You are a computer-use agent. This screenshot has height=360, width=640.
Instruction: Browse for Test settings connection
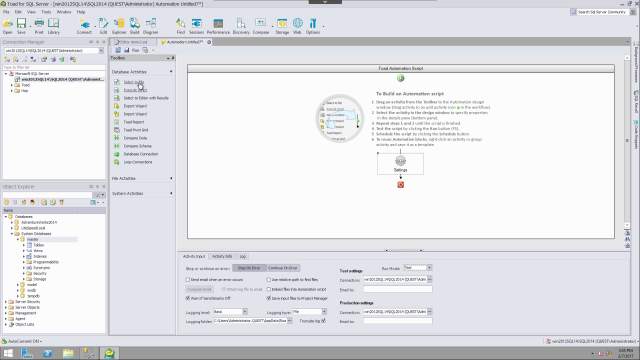[x=430, y=280]
